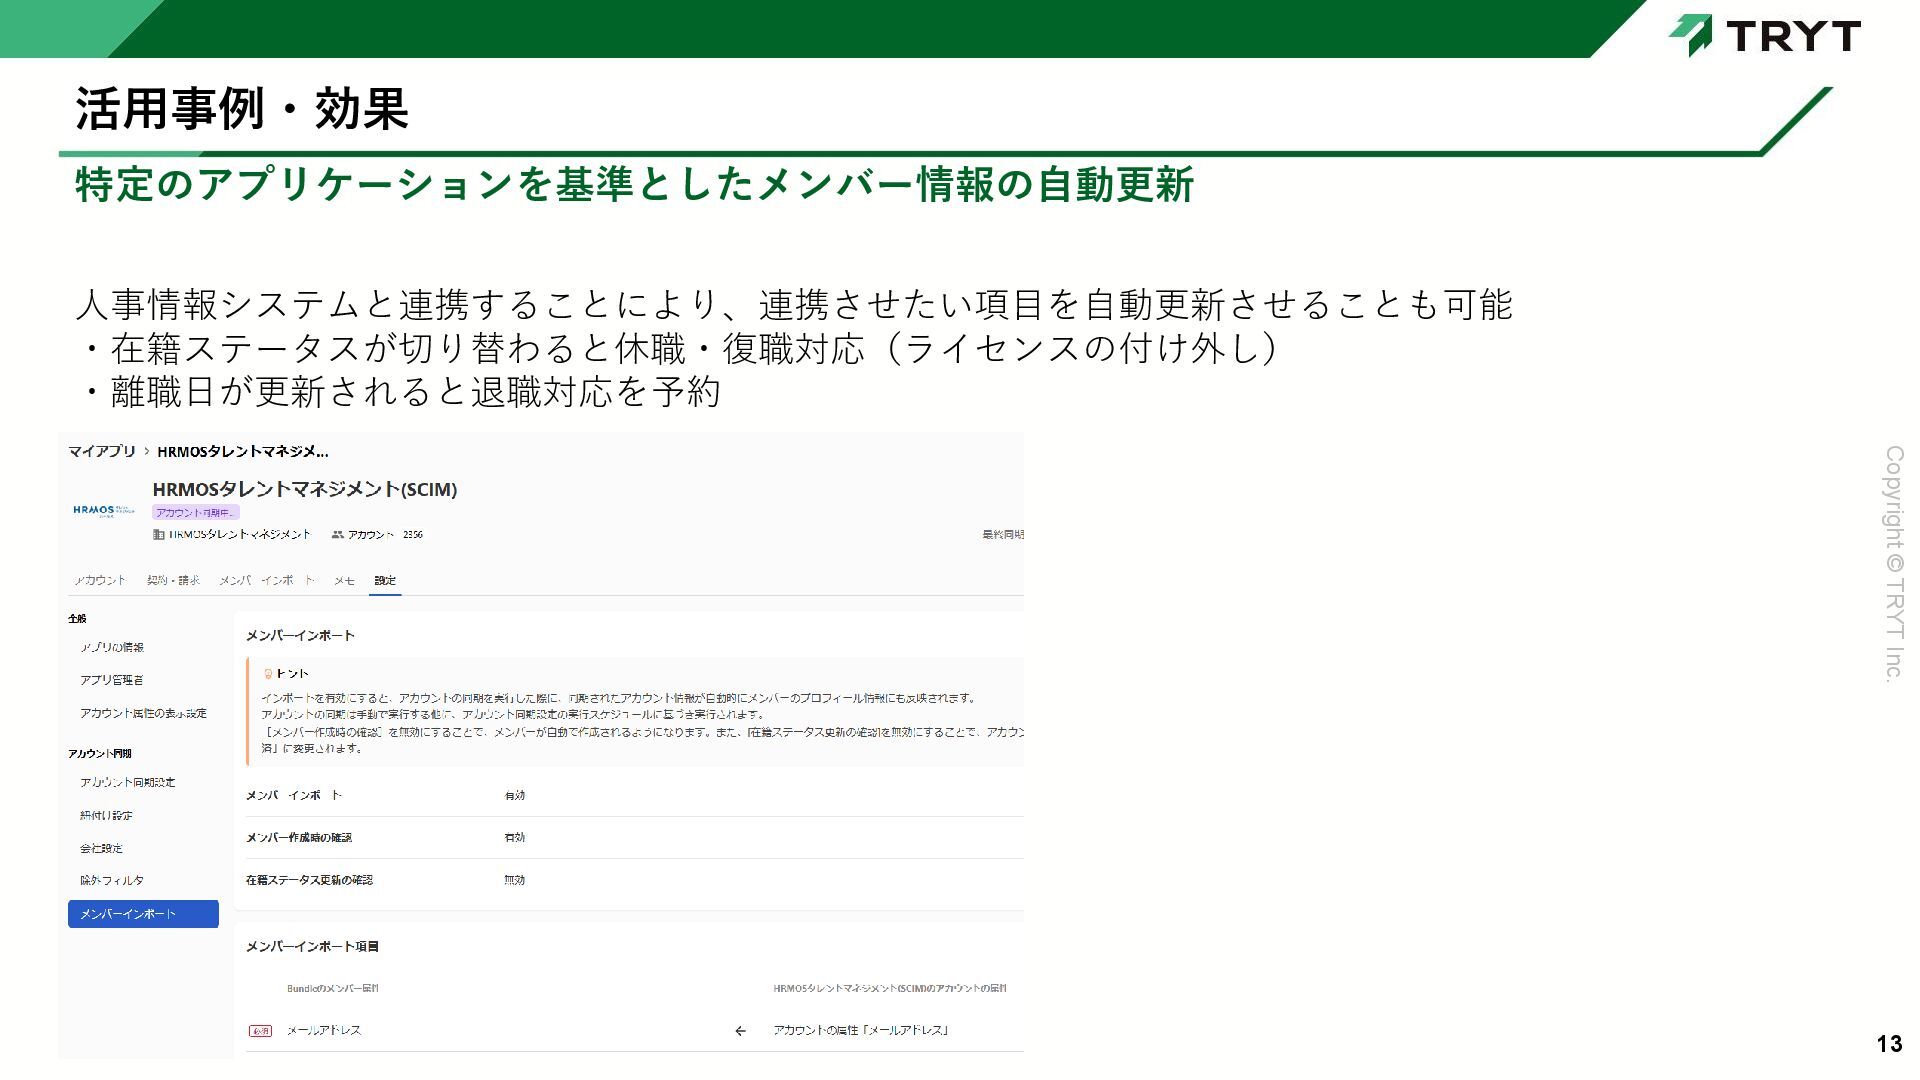
Task: Click the TRYT logo in header
Action: (x=1764, y=35)
